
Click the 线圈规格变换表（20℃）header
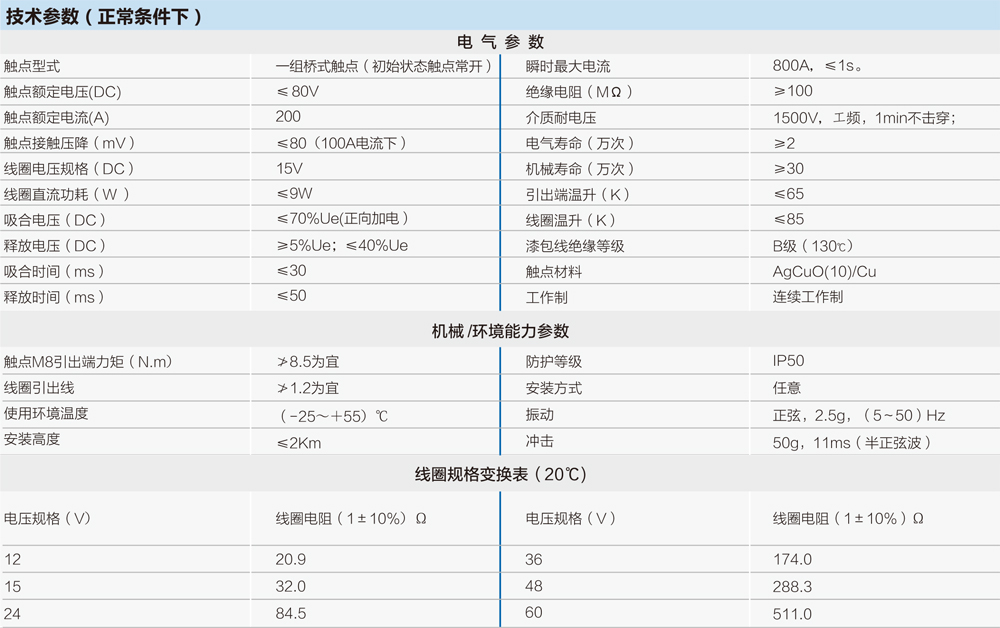click(x=499, y=474)
